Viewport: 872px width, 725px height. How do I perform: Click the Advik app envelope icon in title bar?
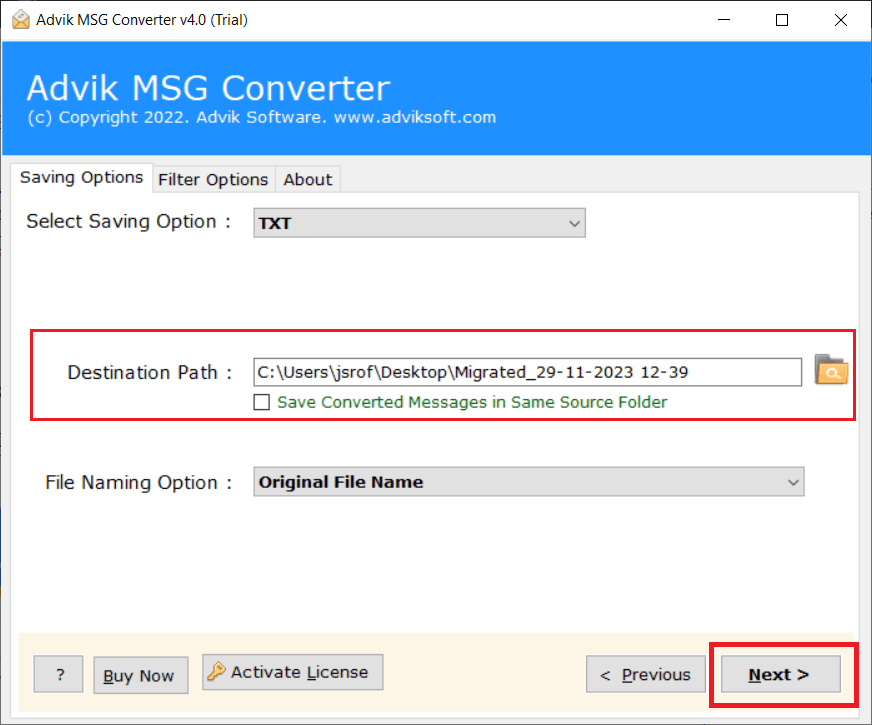pos(21,19)
